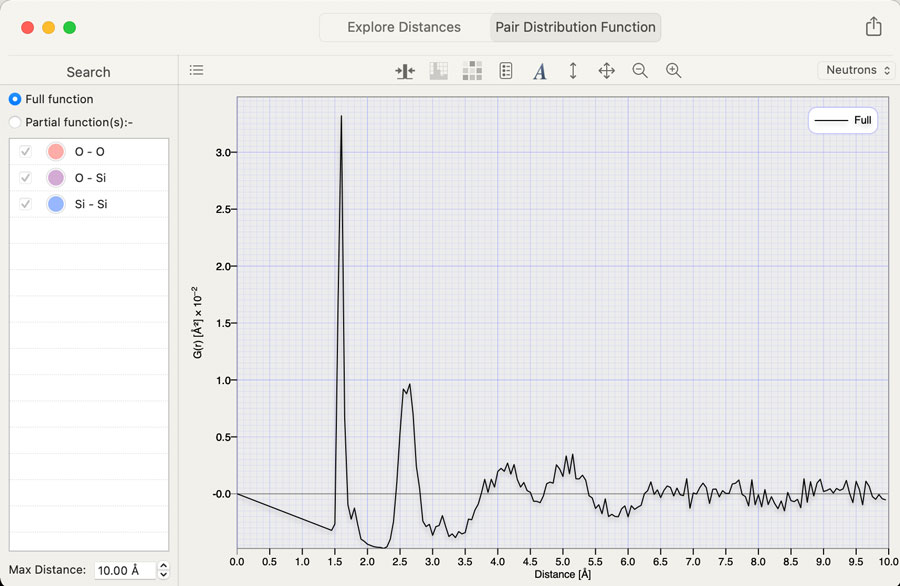Zoom out using the magnifier minus
Viewport: 900px width, 586px height.
[640, 71]
